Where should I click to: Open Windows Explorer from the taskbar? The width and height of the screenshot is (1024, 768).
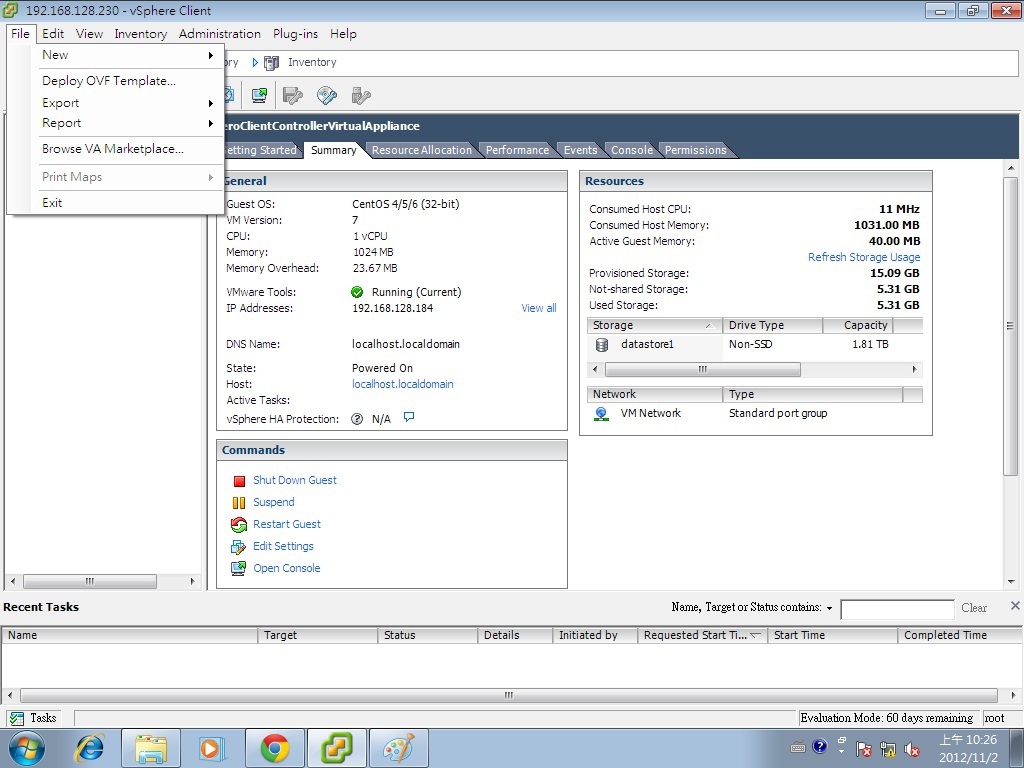click(x=151, y=748)
